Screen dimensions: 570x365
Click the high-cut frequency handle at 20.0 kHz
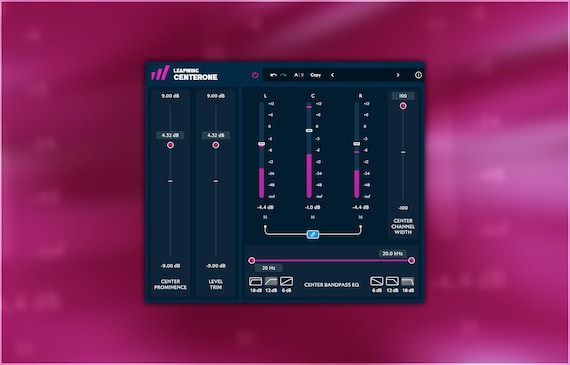tap(411, 260)
